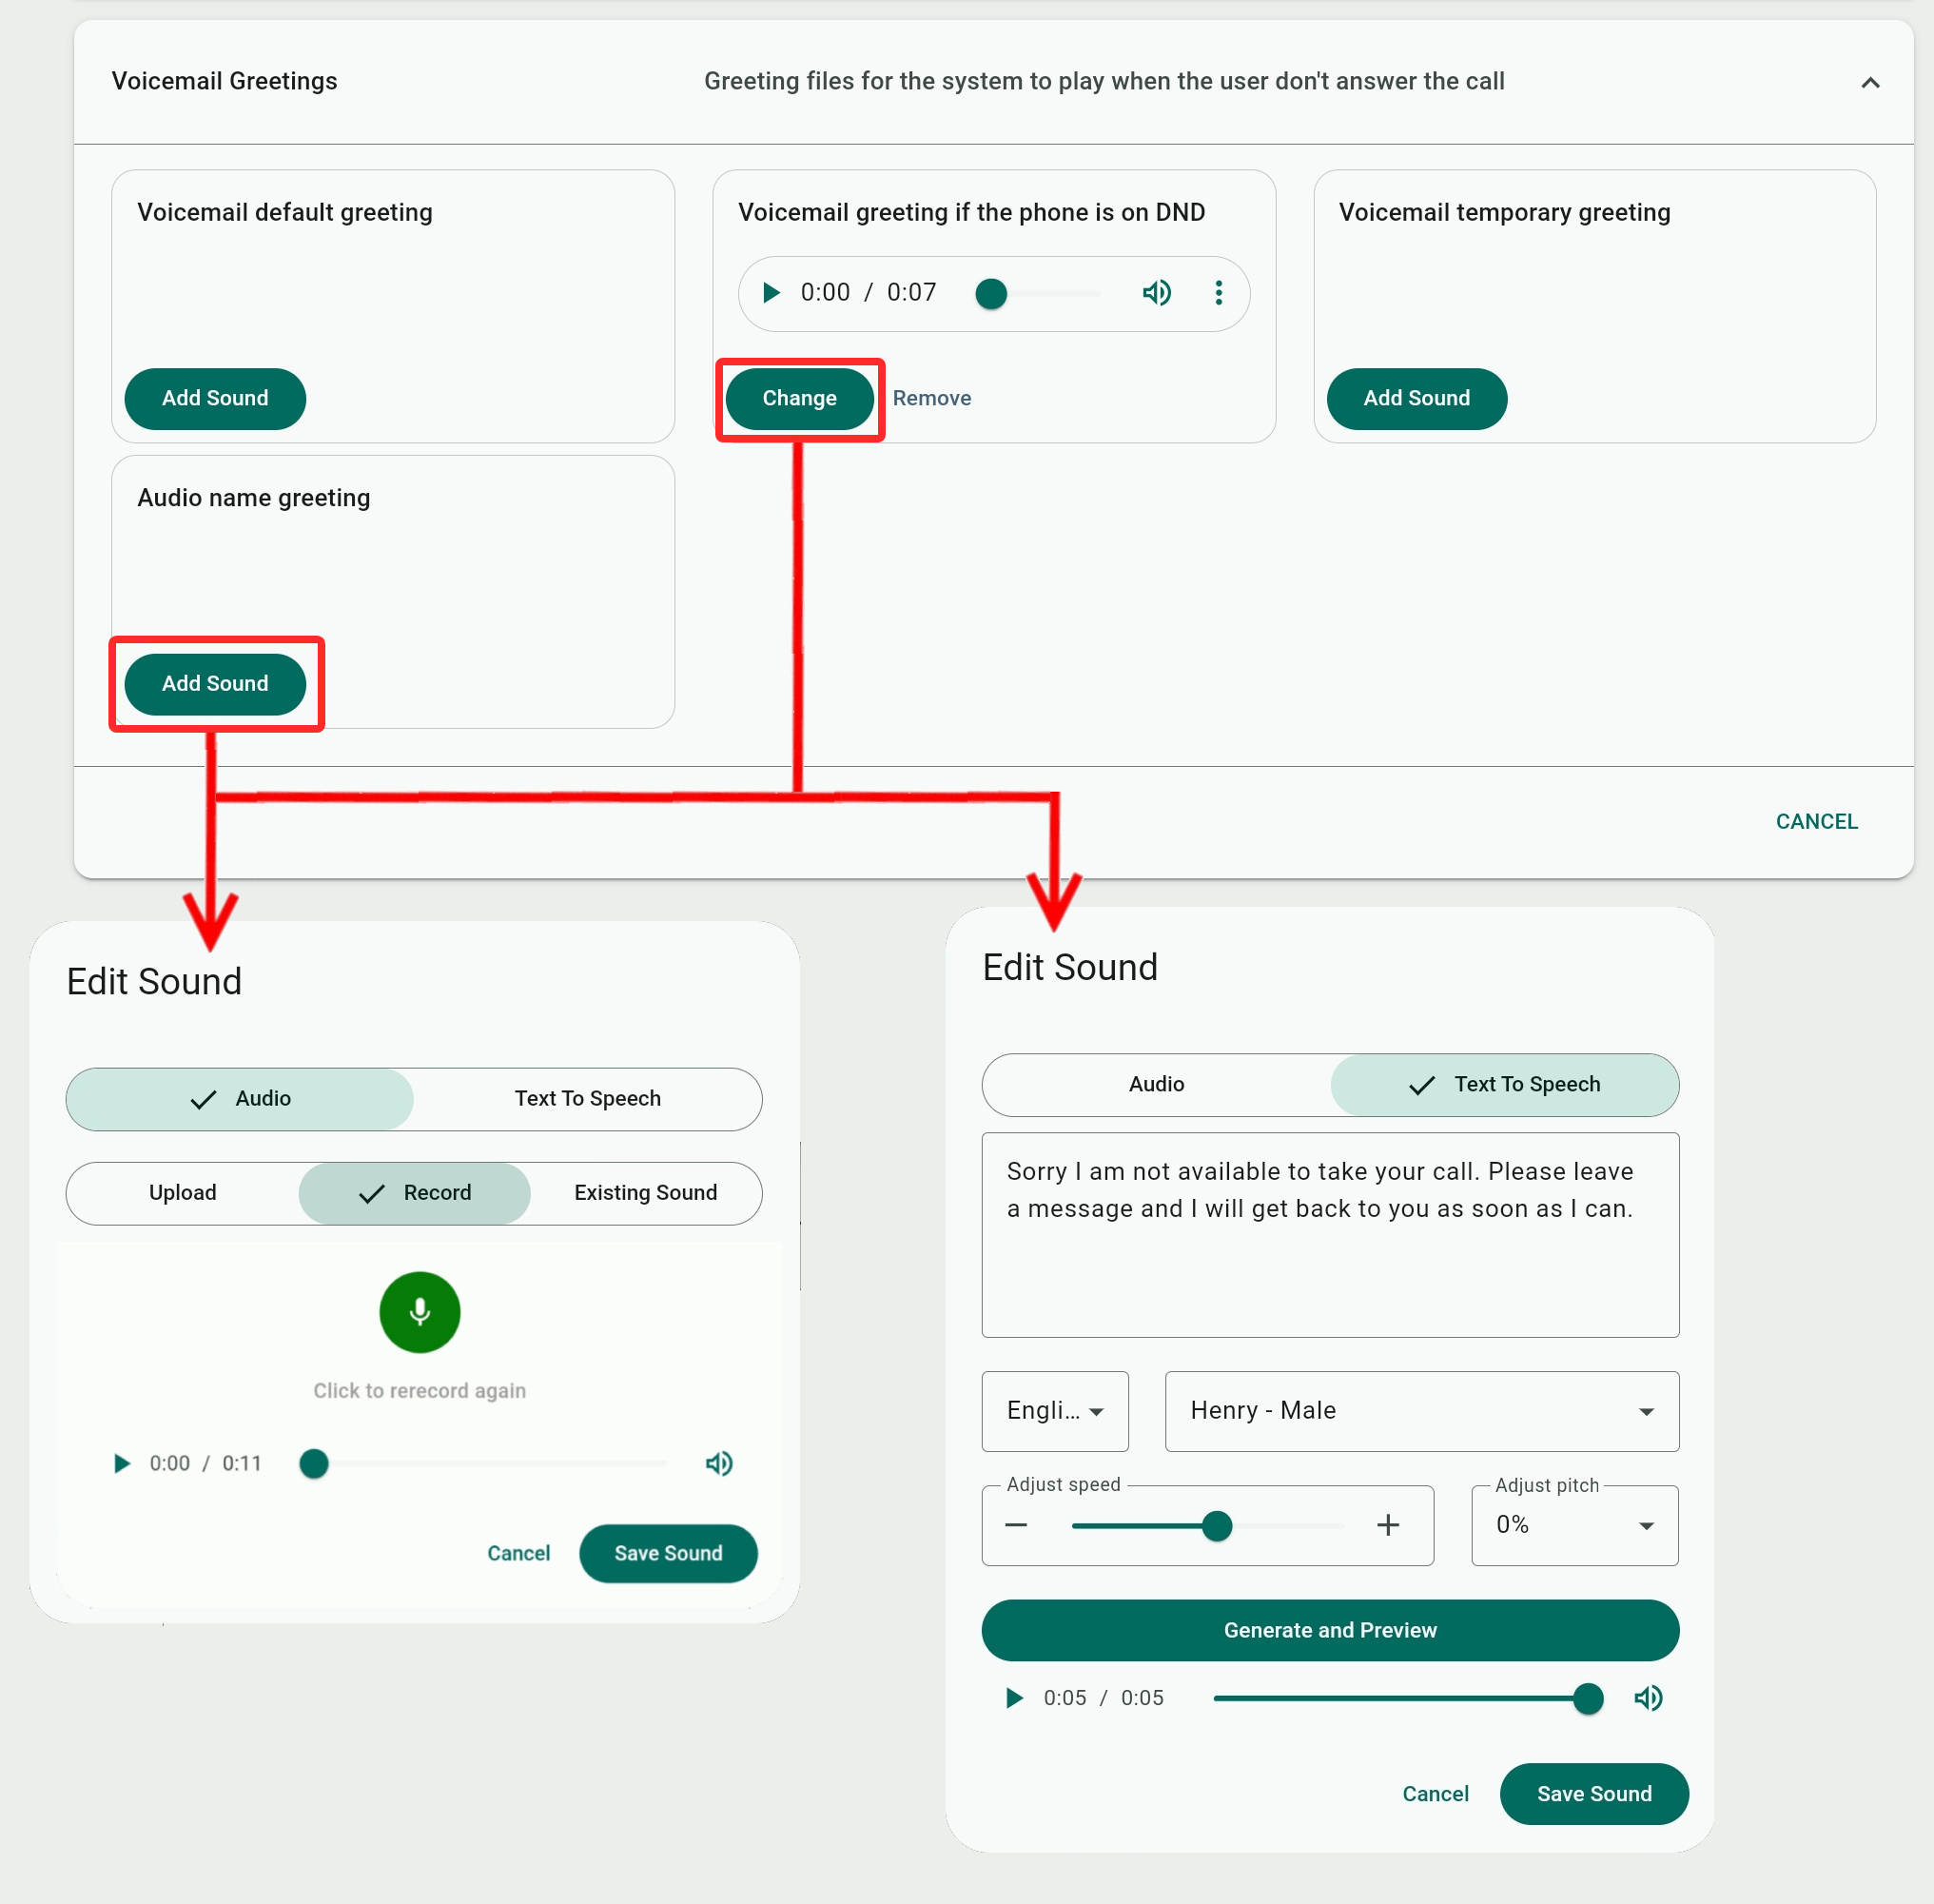The height and width of the screenshot is (1904, 1934).
Task: Open the Henry - Male voice dropdown
Action: click(x=1421, y=1411)
